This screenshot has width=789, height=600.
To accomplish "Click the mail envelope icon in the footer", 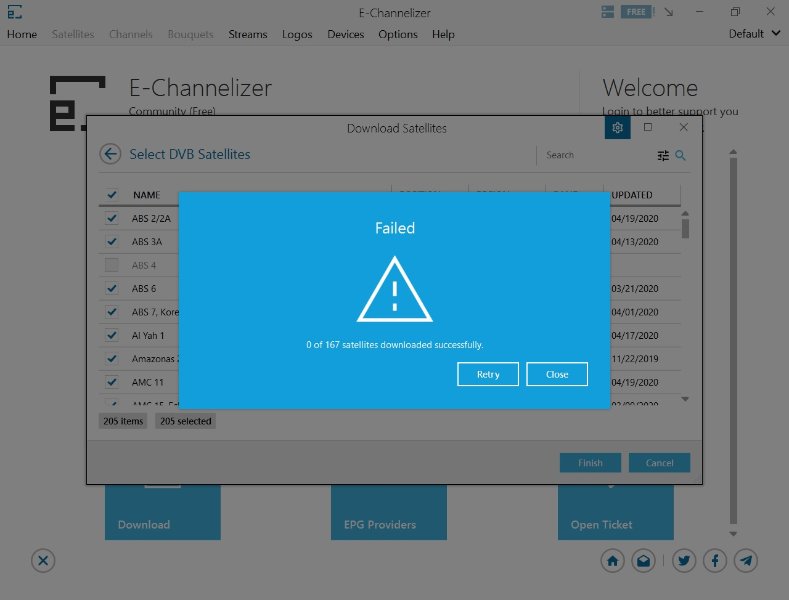I will click(643, 561).
